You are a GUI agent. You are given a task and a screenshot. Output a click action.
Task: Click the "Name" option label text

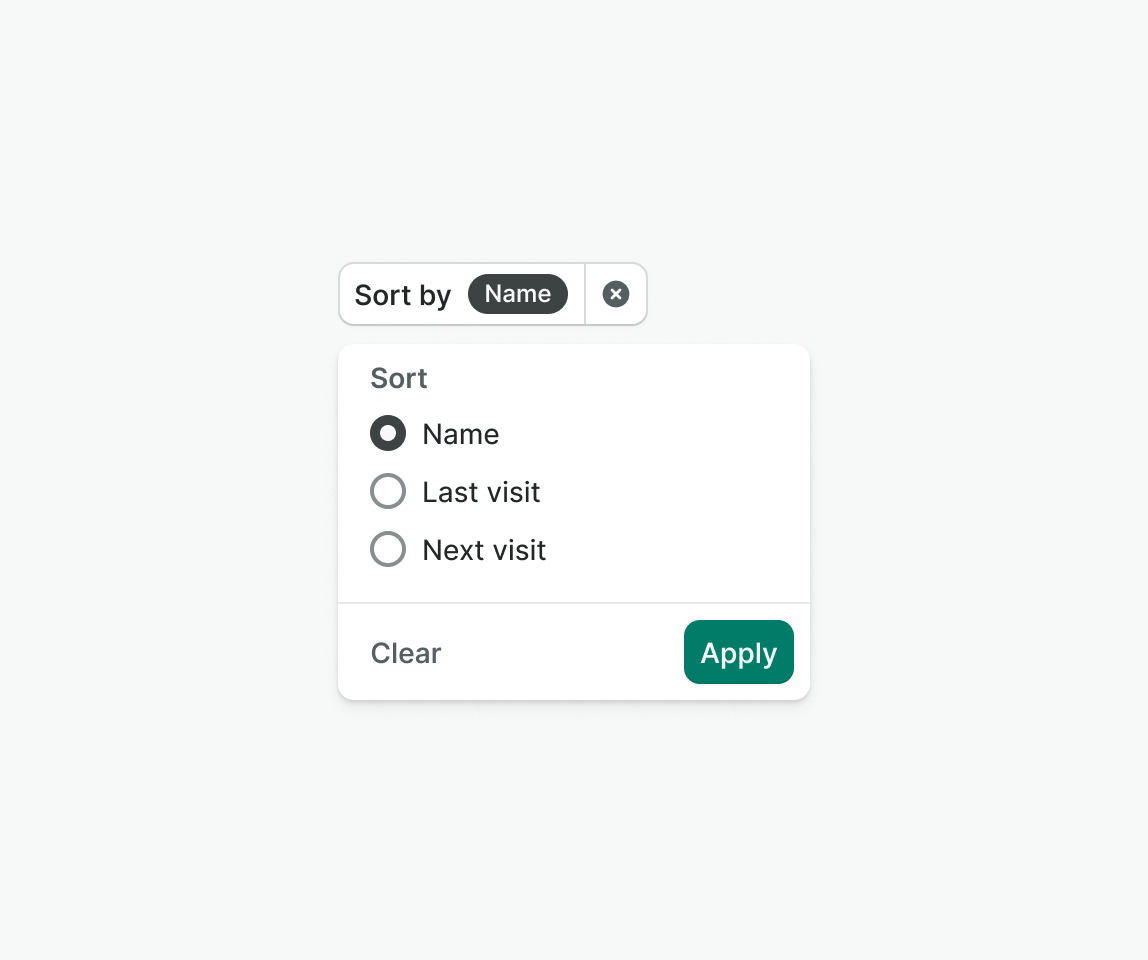[461, 434]
